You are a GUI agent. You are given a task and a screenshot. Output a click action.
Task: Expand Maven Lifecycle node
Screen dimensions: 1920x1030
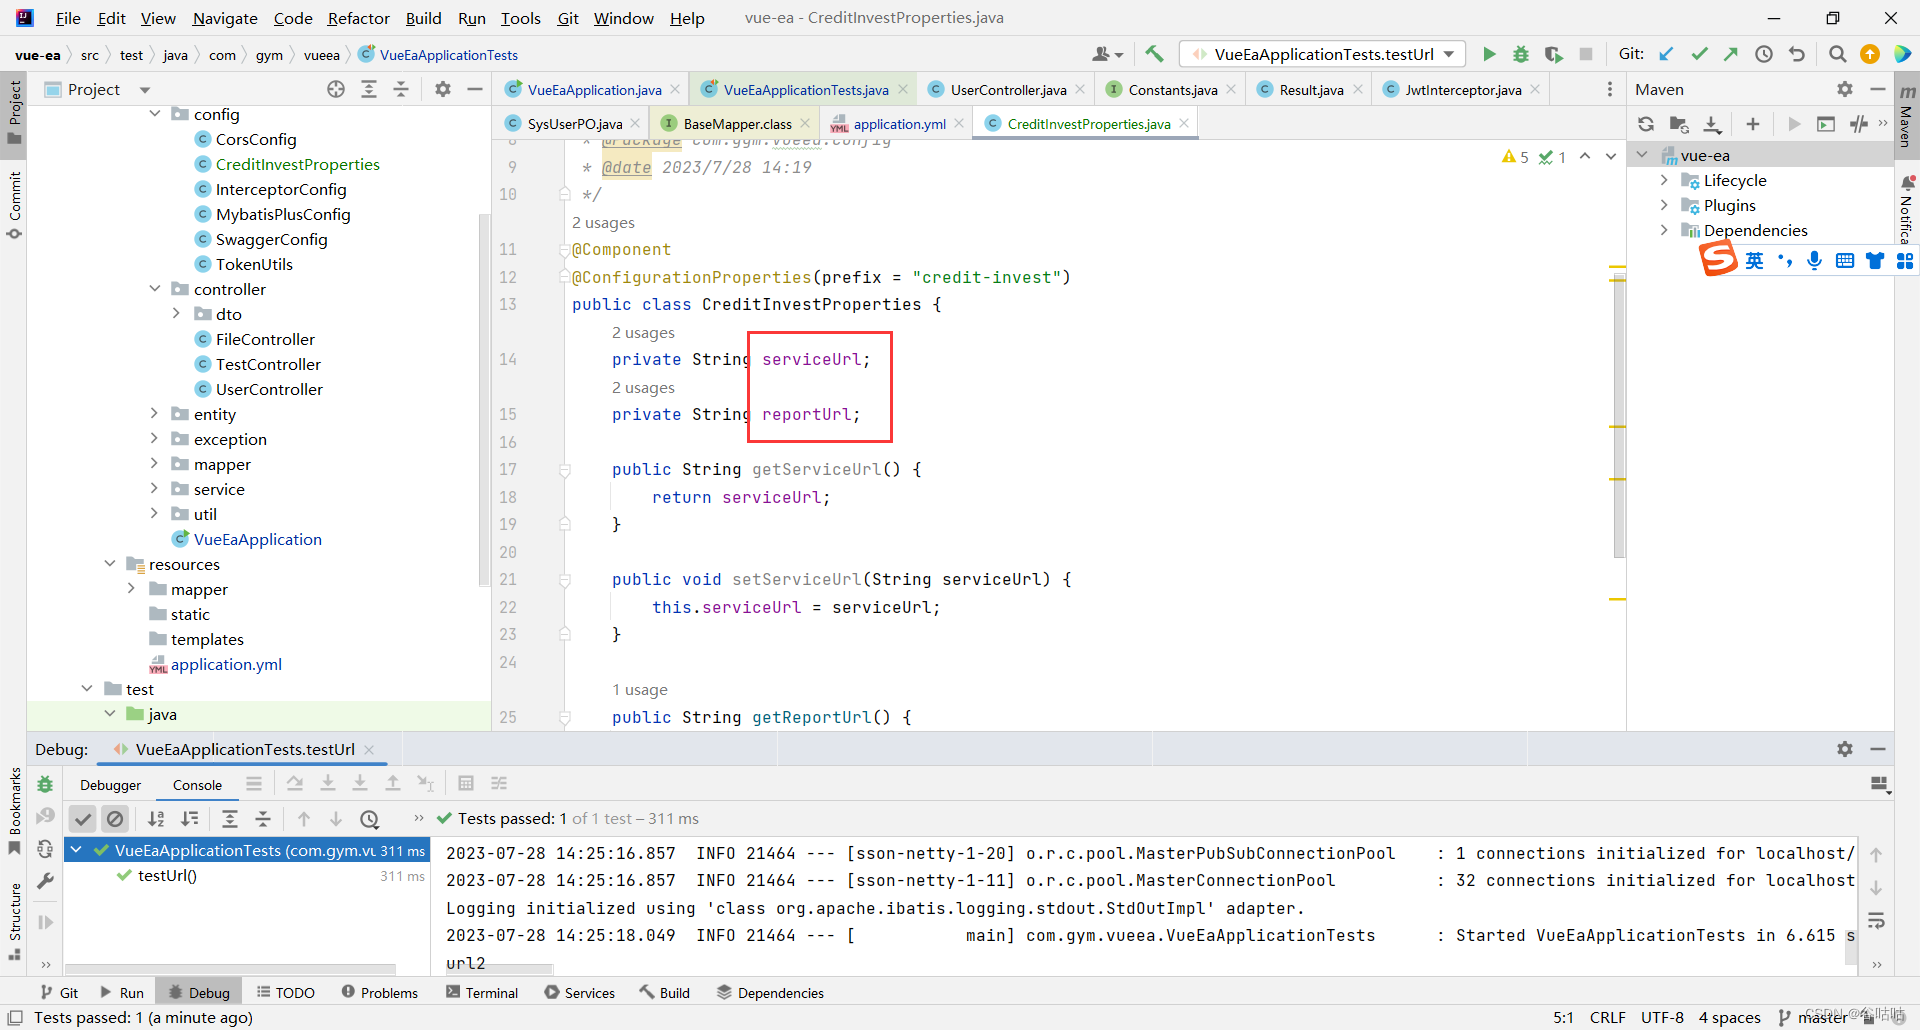(1664, 180)
